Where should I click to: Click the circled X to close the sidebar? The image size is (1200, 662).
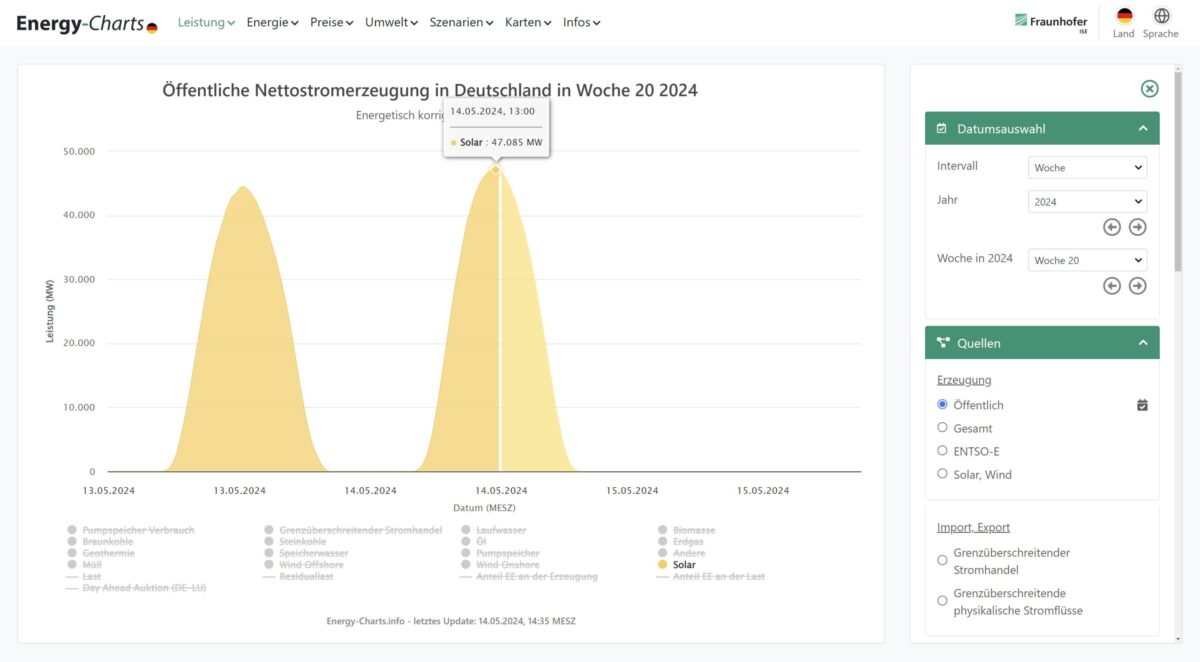pos(1150,88)
